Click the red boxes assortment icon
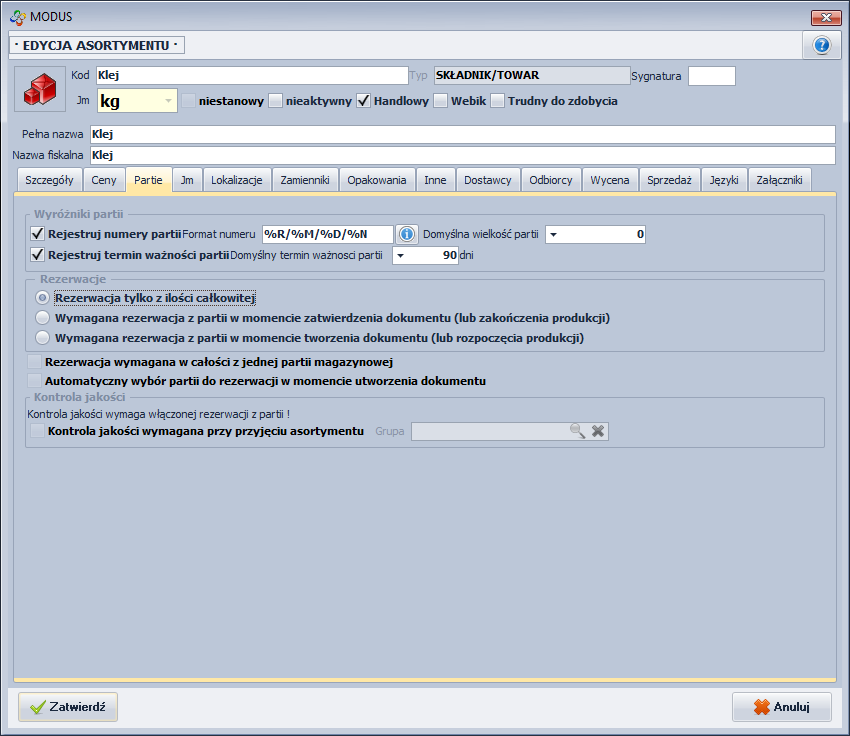Viewport: 850px width, 736px height. pyautogui.click(x=39, y=91)
